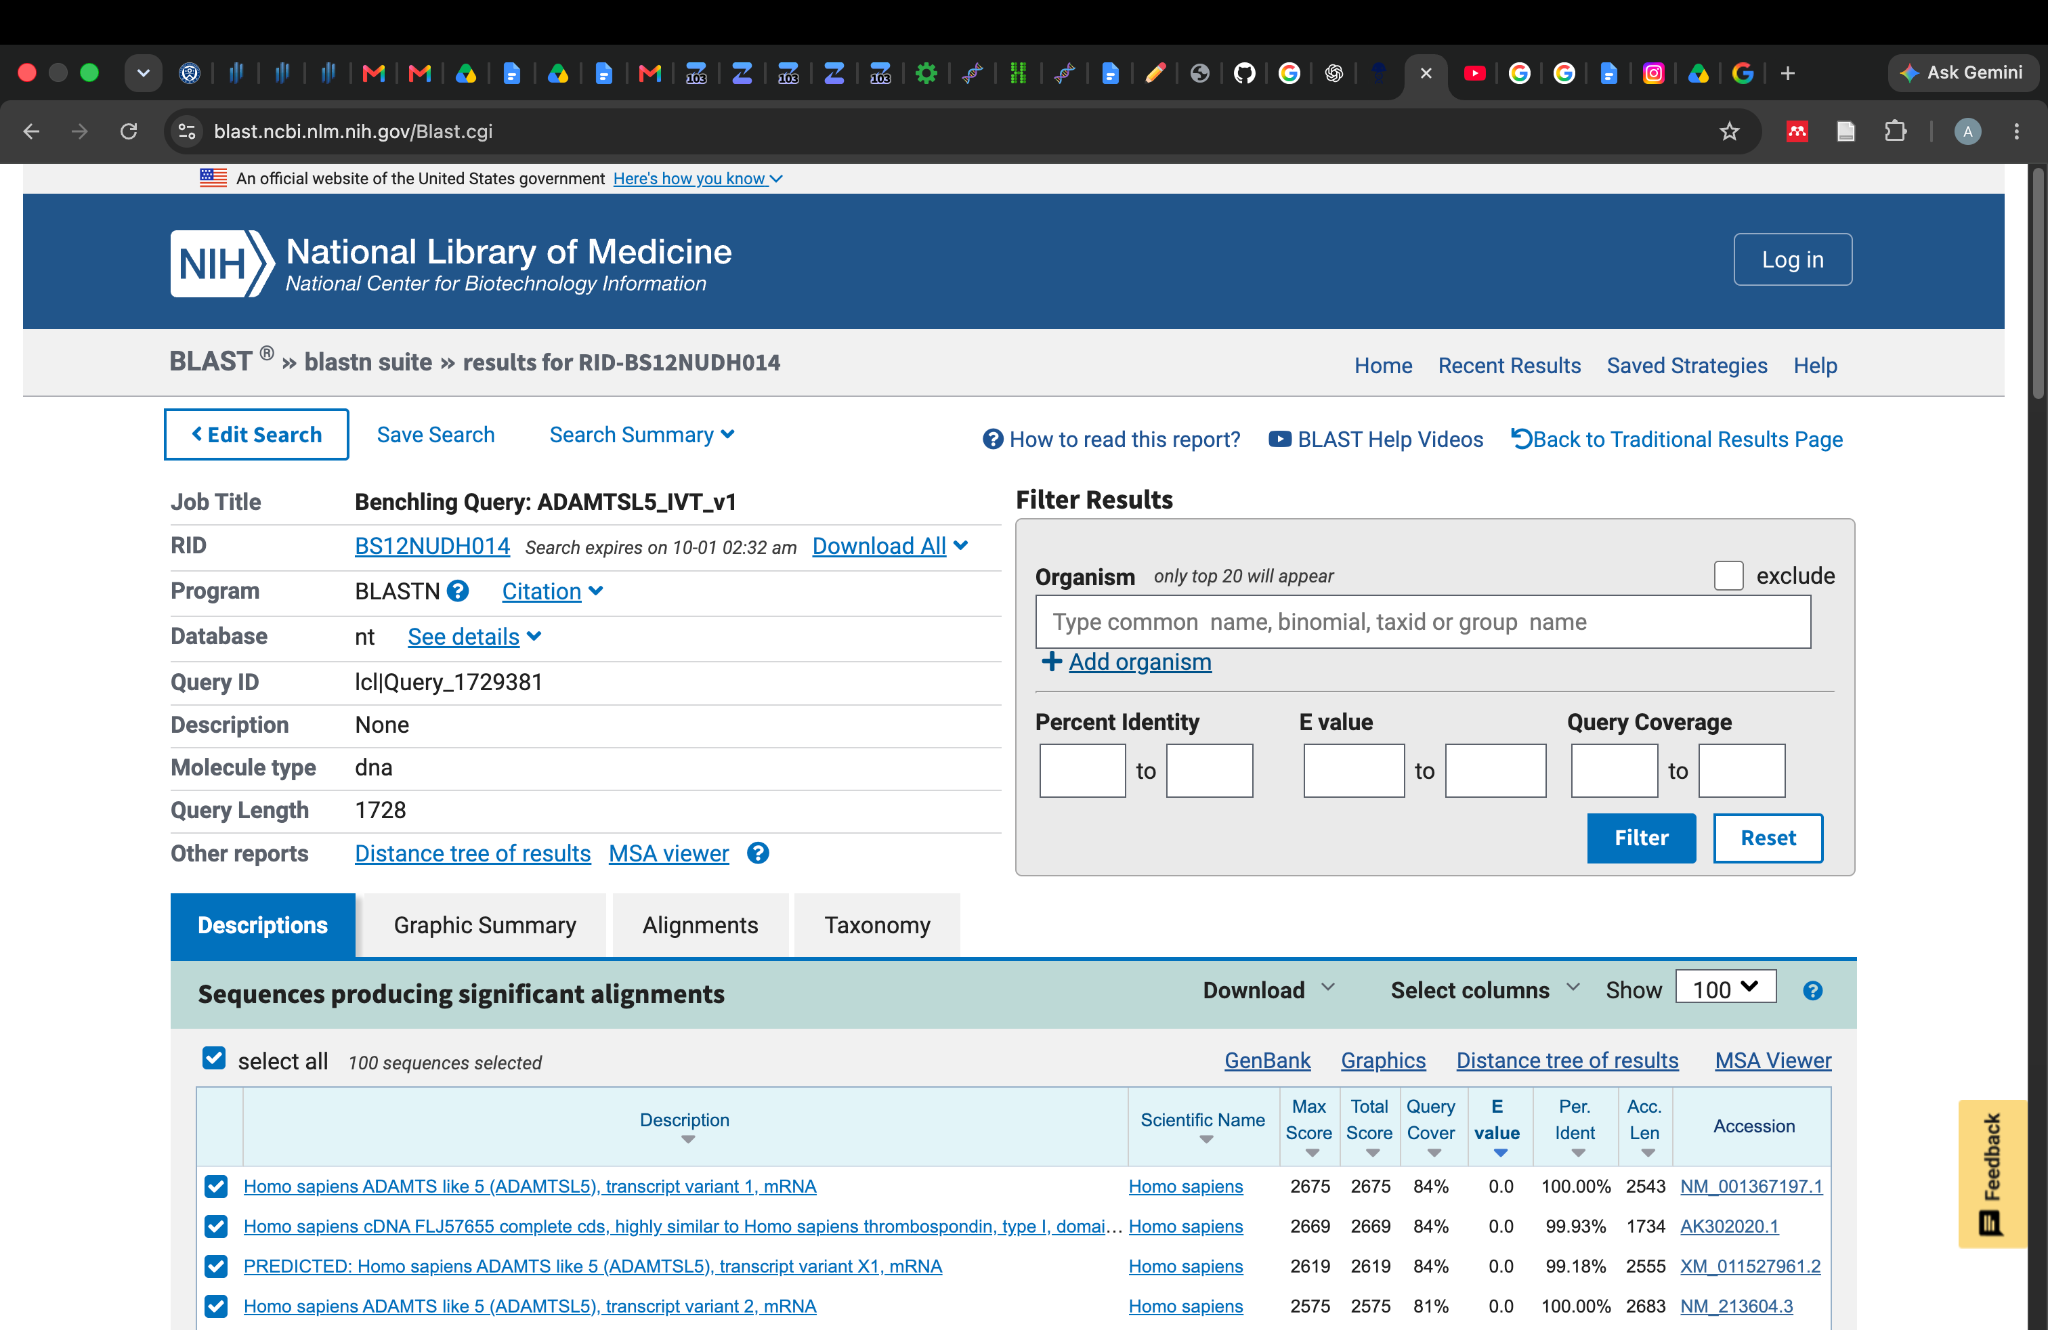Open the Download All dropdown

[890, 546]
